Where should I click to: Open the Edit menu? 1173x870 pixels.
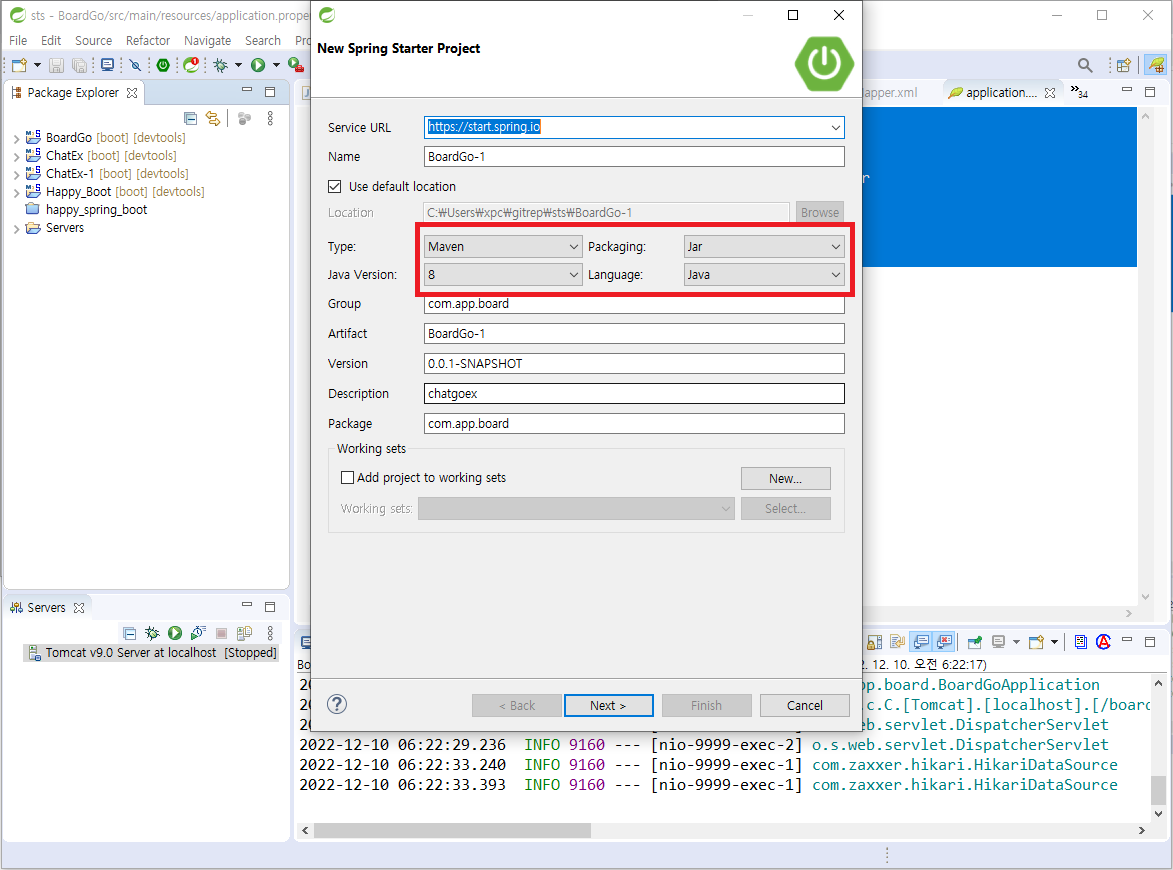tap(51, 40)
